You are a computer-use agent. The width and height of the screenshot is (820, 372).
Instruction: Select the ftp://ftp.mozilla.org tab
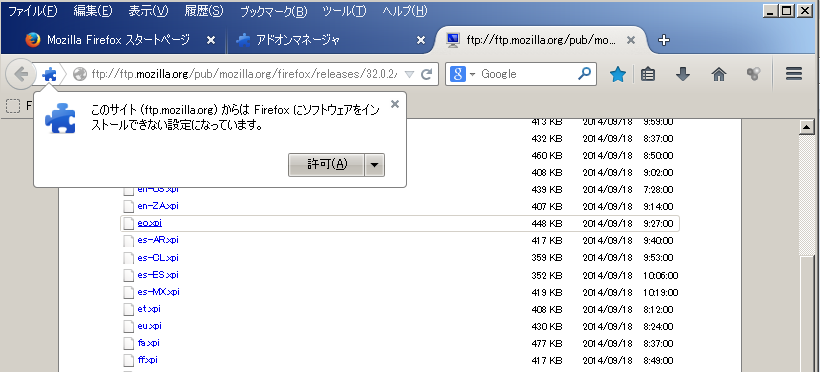coord(540,40)
